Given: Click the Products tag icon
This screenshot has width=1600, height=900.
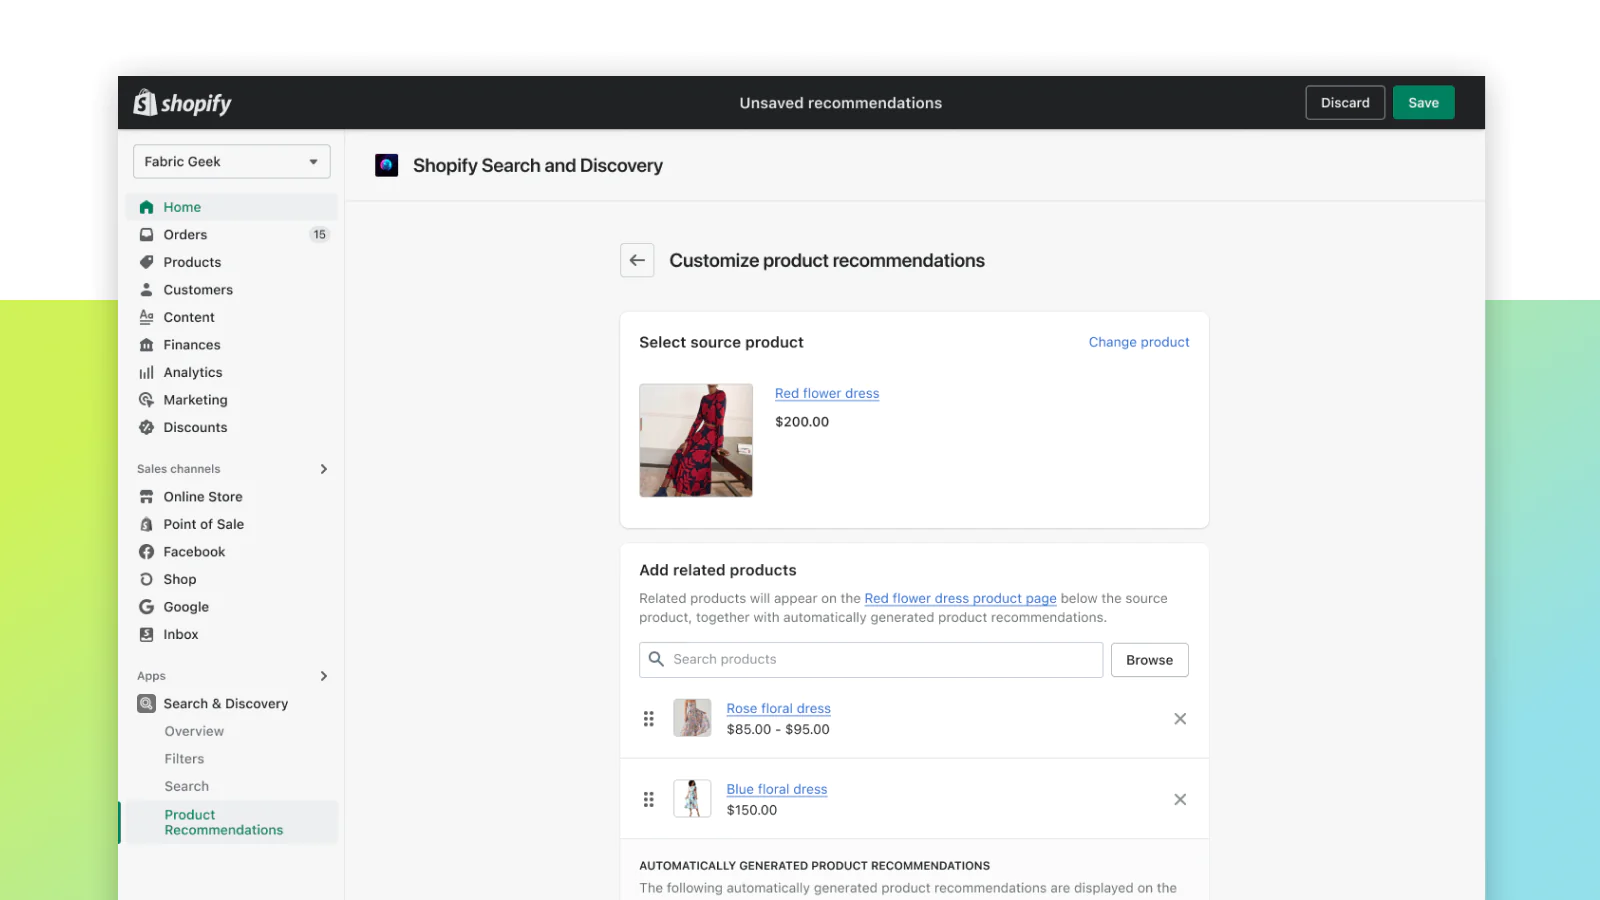Looking at the screenshot, I should tap(146, 262).
